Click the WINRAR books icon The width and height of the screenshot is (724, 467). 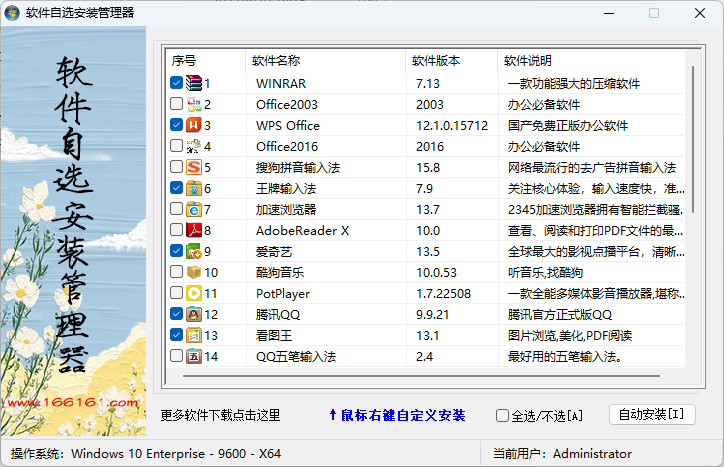194,83
